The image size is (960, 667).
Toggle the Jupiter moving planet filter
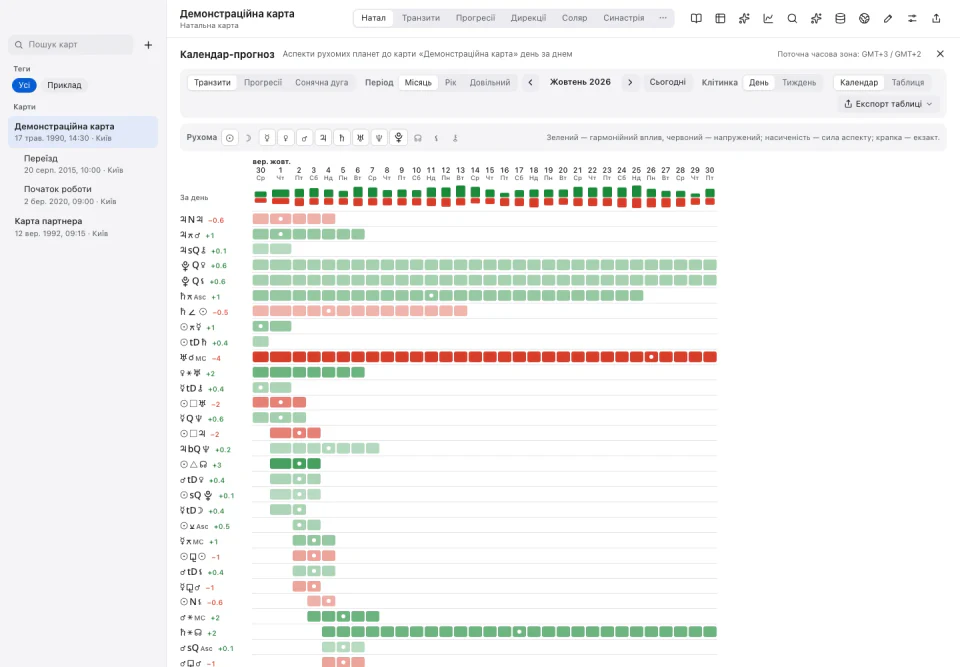tap(323, 138)
